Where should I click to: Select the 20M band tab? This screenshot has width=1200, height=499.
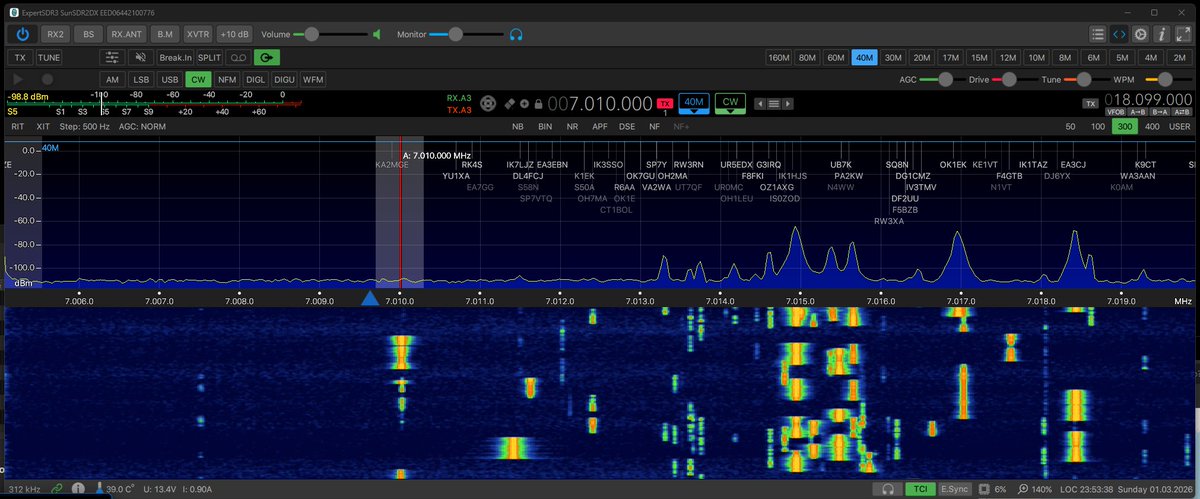click(922, 58)
